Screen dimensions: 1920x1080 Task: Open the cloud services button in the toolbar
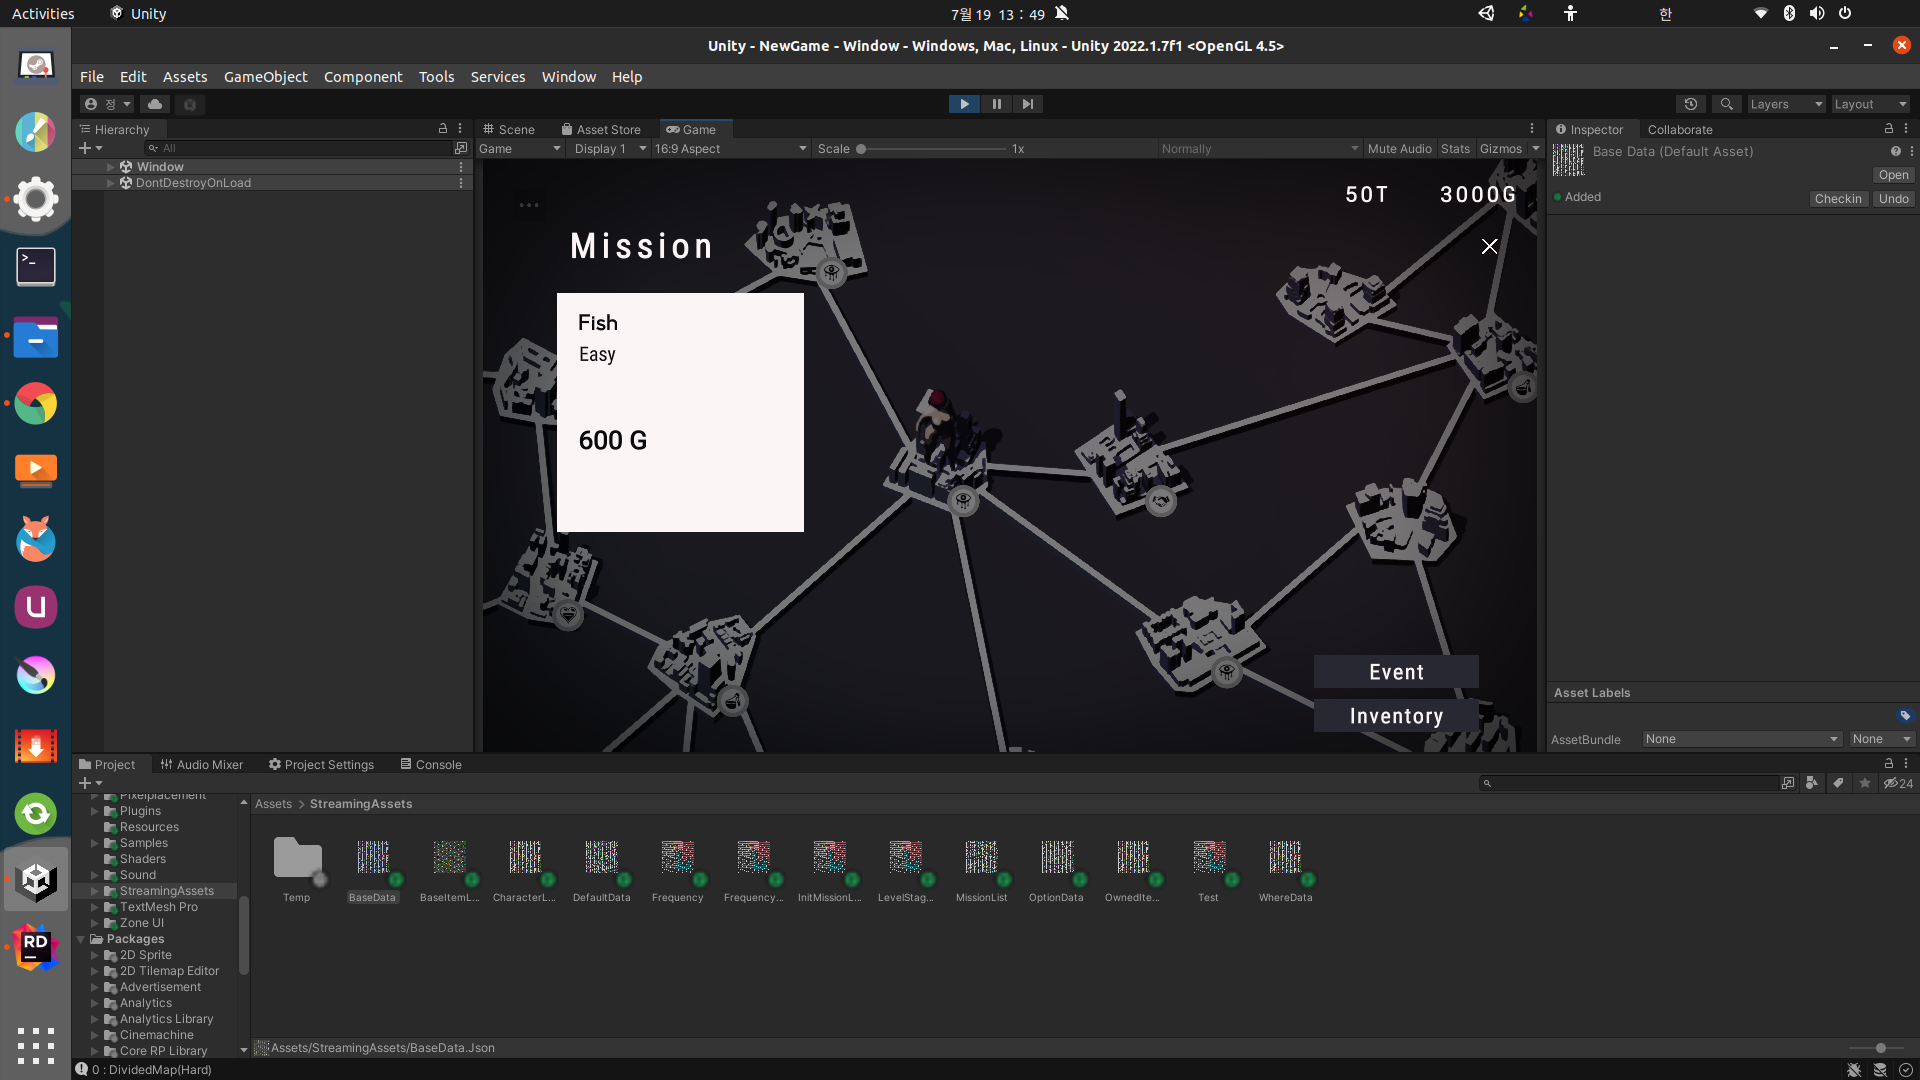pos(155,104)
